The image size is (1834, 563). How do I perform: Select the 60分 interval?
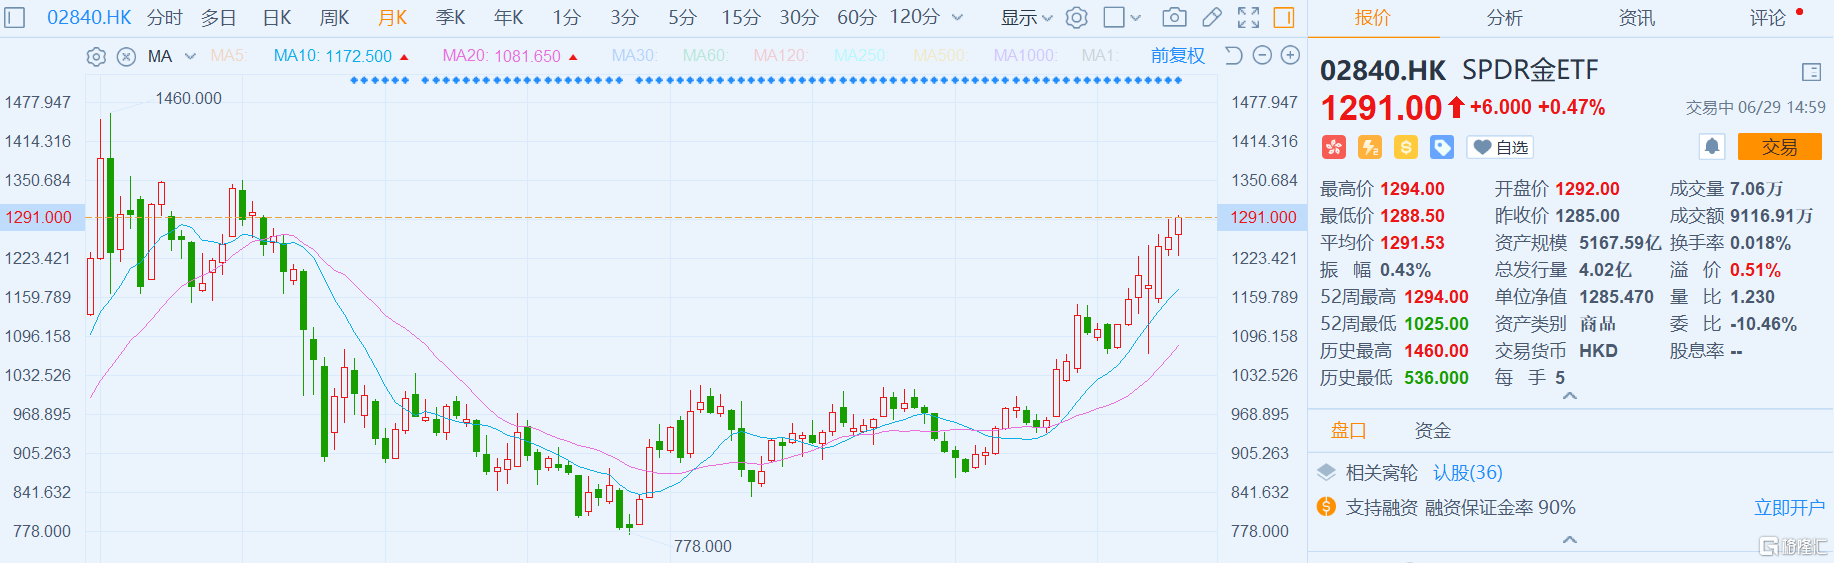pyautogui.click(x=857, y=18)
